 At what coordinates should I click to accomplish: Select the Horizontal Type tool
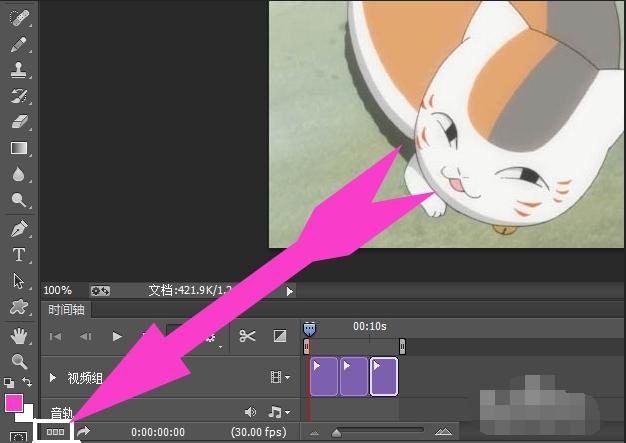tap(19, 255)
